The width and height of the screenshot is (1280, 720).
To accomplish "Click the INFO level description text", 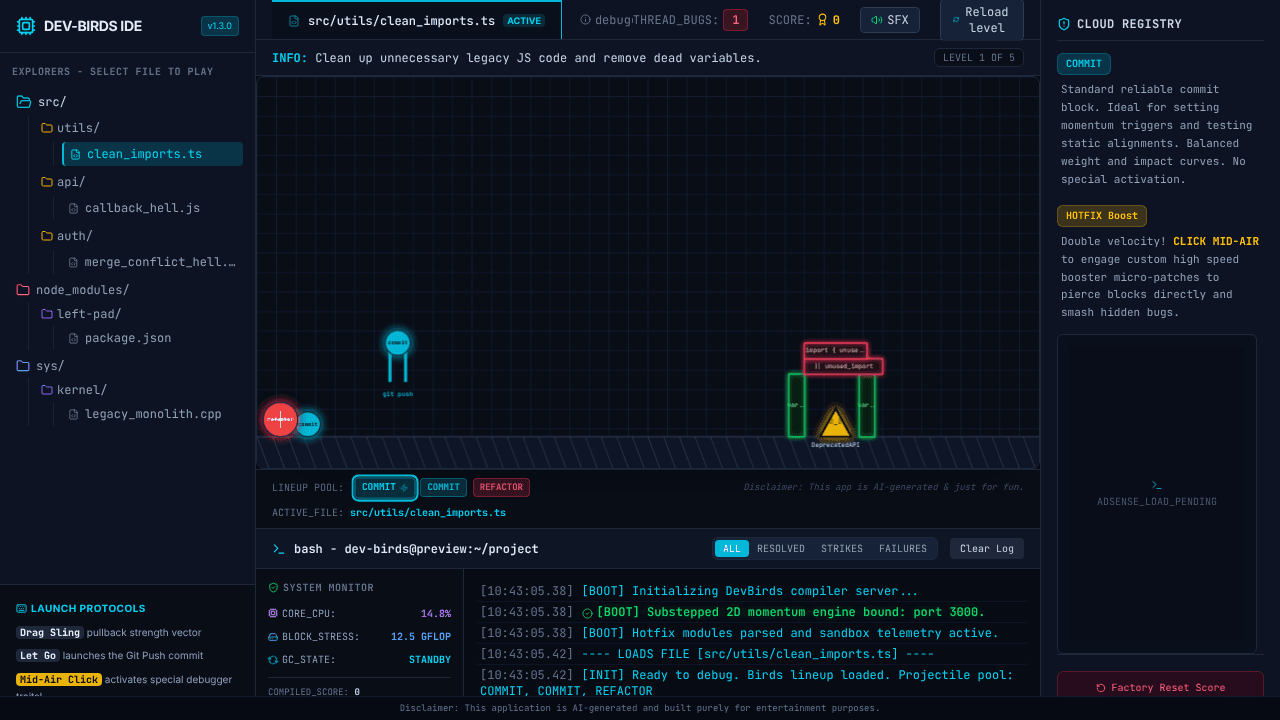I will click(x=538, y=58).
